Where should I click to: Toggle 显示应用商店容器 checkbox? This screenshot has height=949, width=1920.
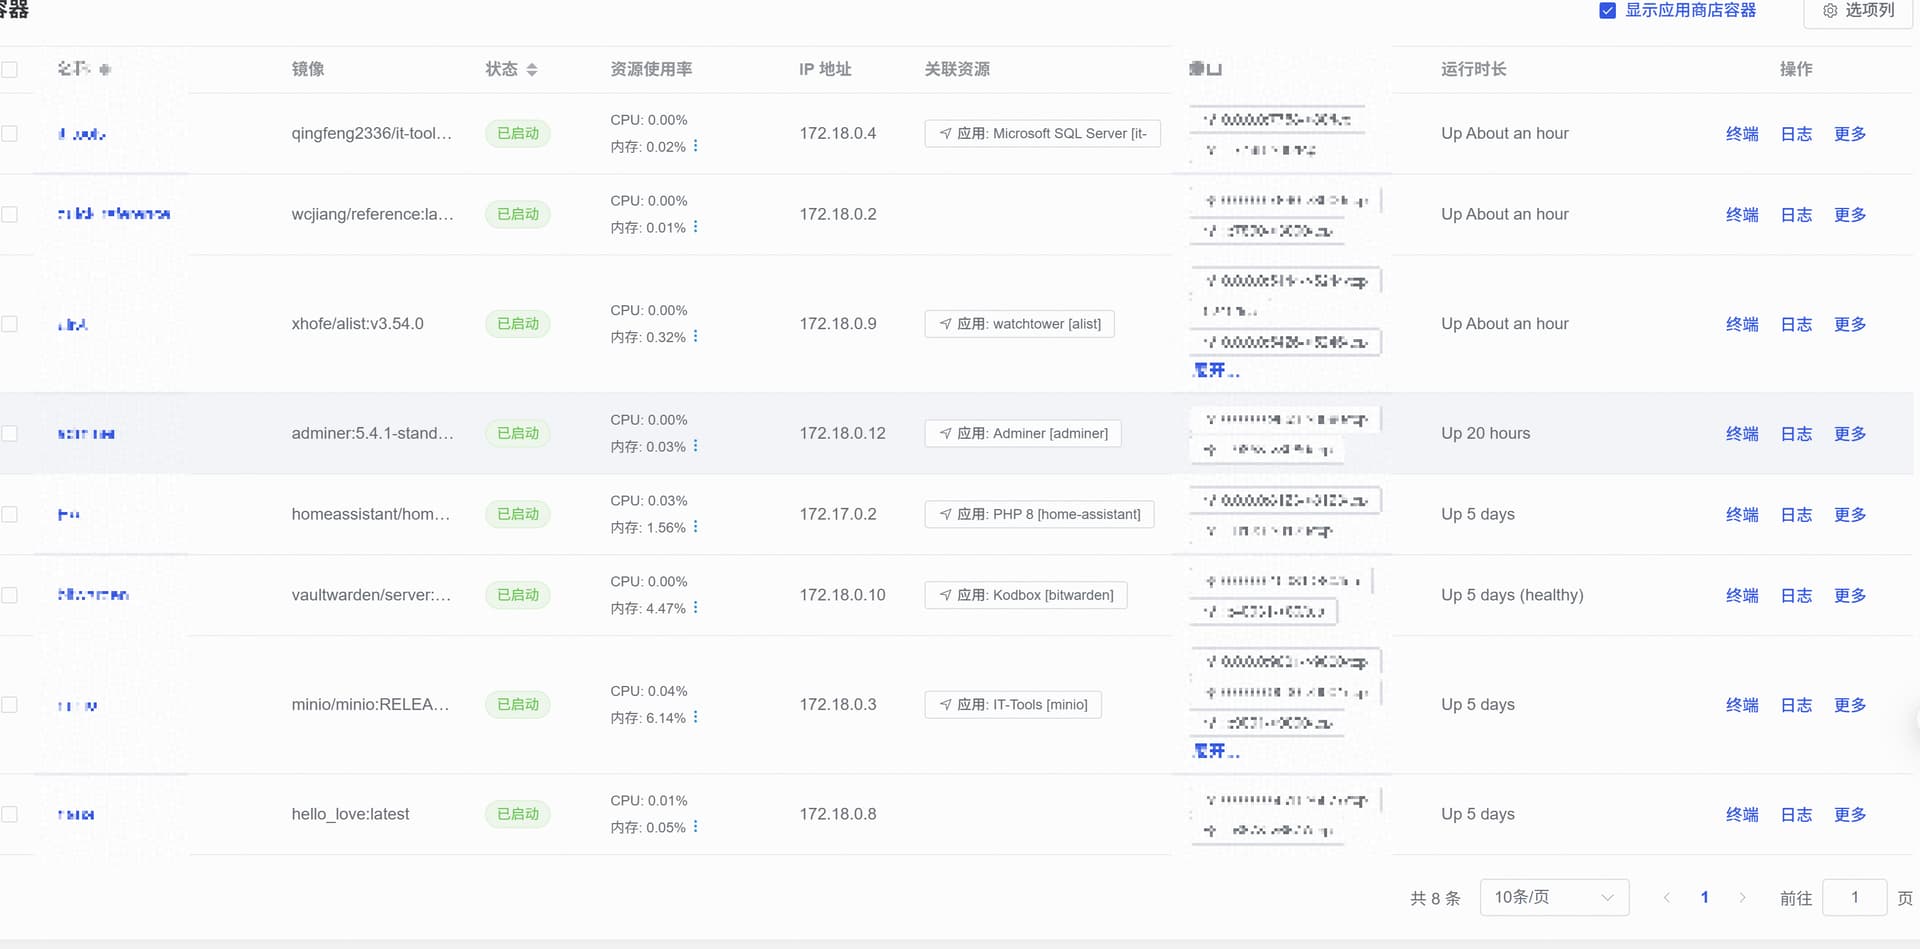point(1608,11)
